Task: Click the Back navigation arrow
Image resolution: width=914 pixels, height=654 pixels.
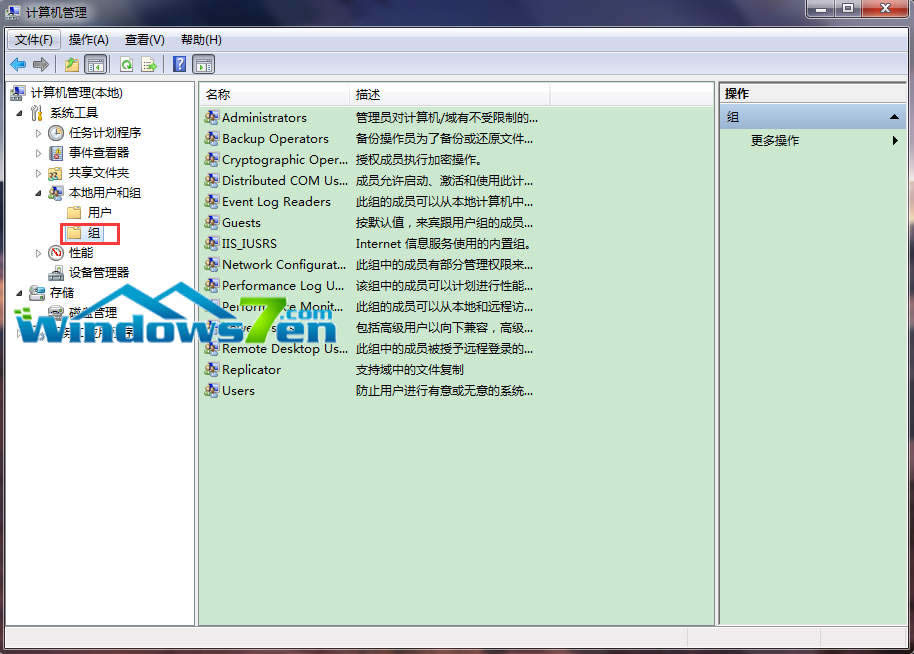Action: coord(18,64)
